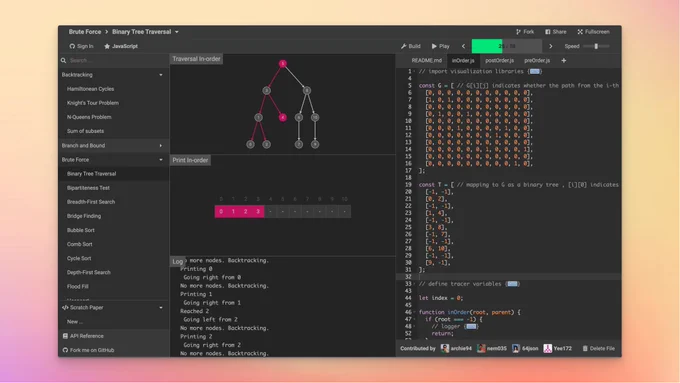
Task: Expand folded logger code on line 48
Action: point(471,327)
